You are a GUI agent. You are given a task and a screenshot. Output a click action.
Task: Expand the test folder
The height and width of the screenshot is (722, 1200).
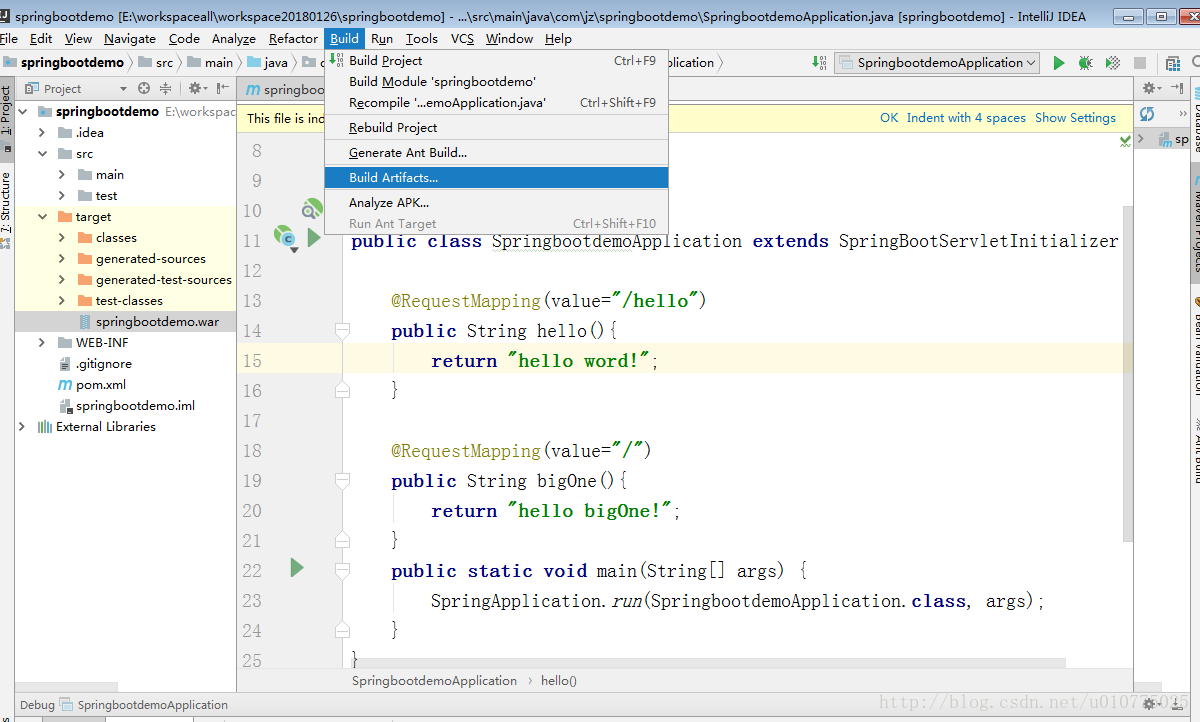[x=62, y=196]
